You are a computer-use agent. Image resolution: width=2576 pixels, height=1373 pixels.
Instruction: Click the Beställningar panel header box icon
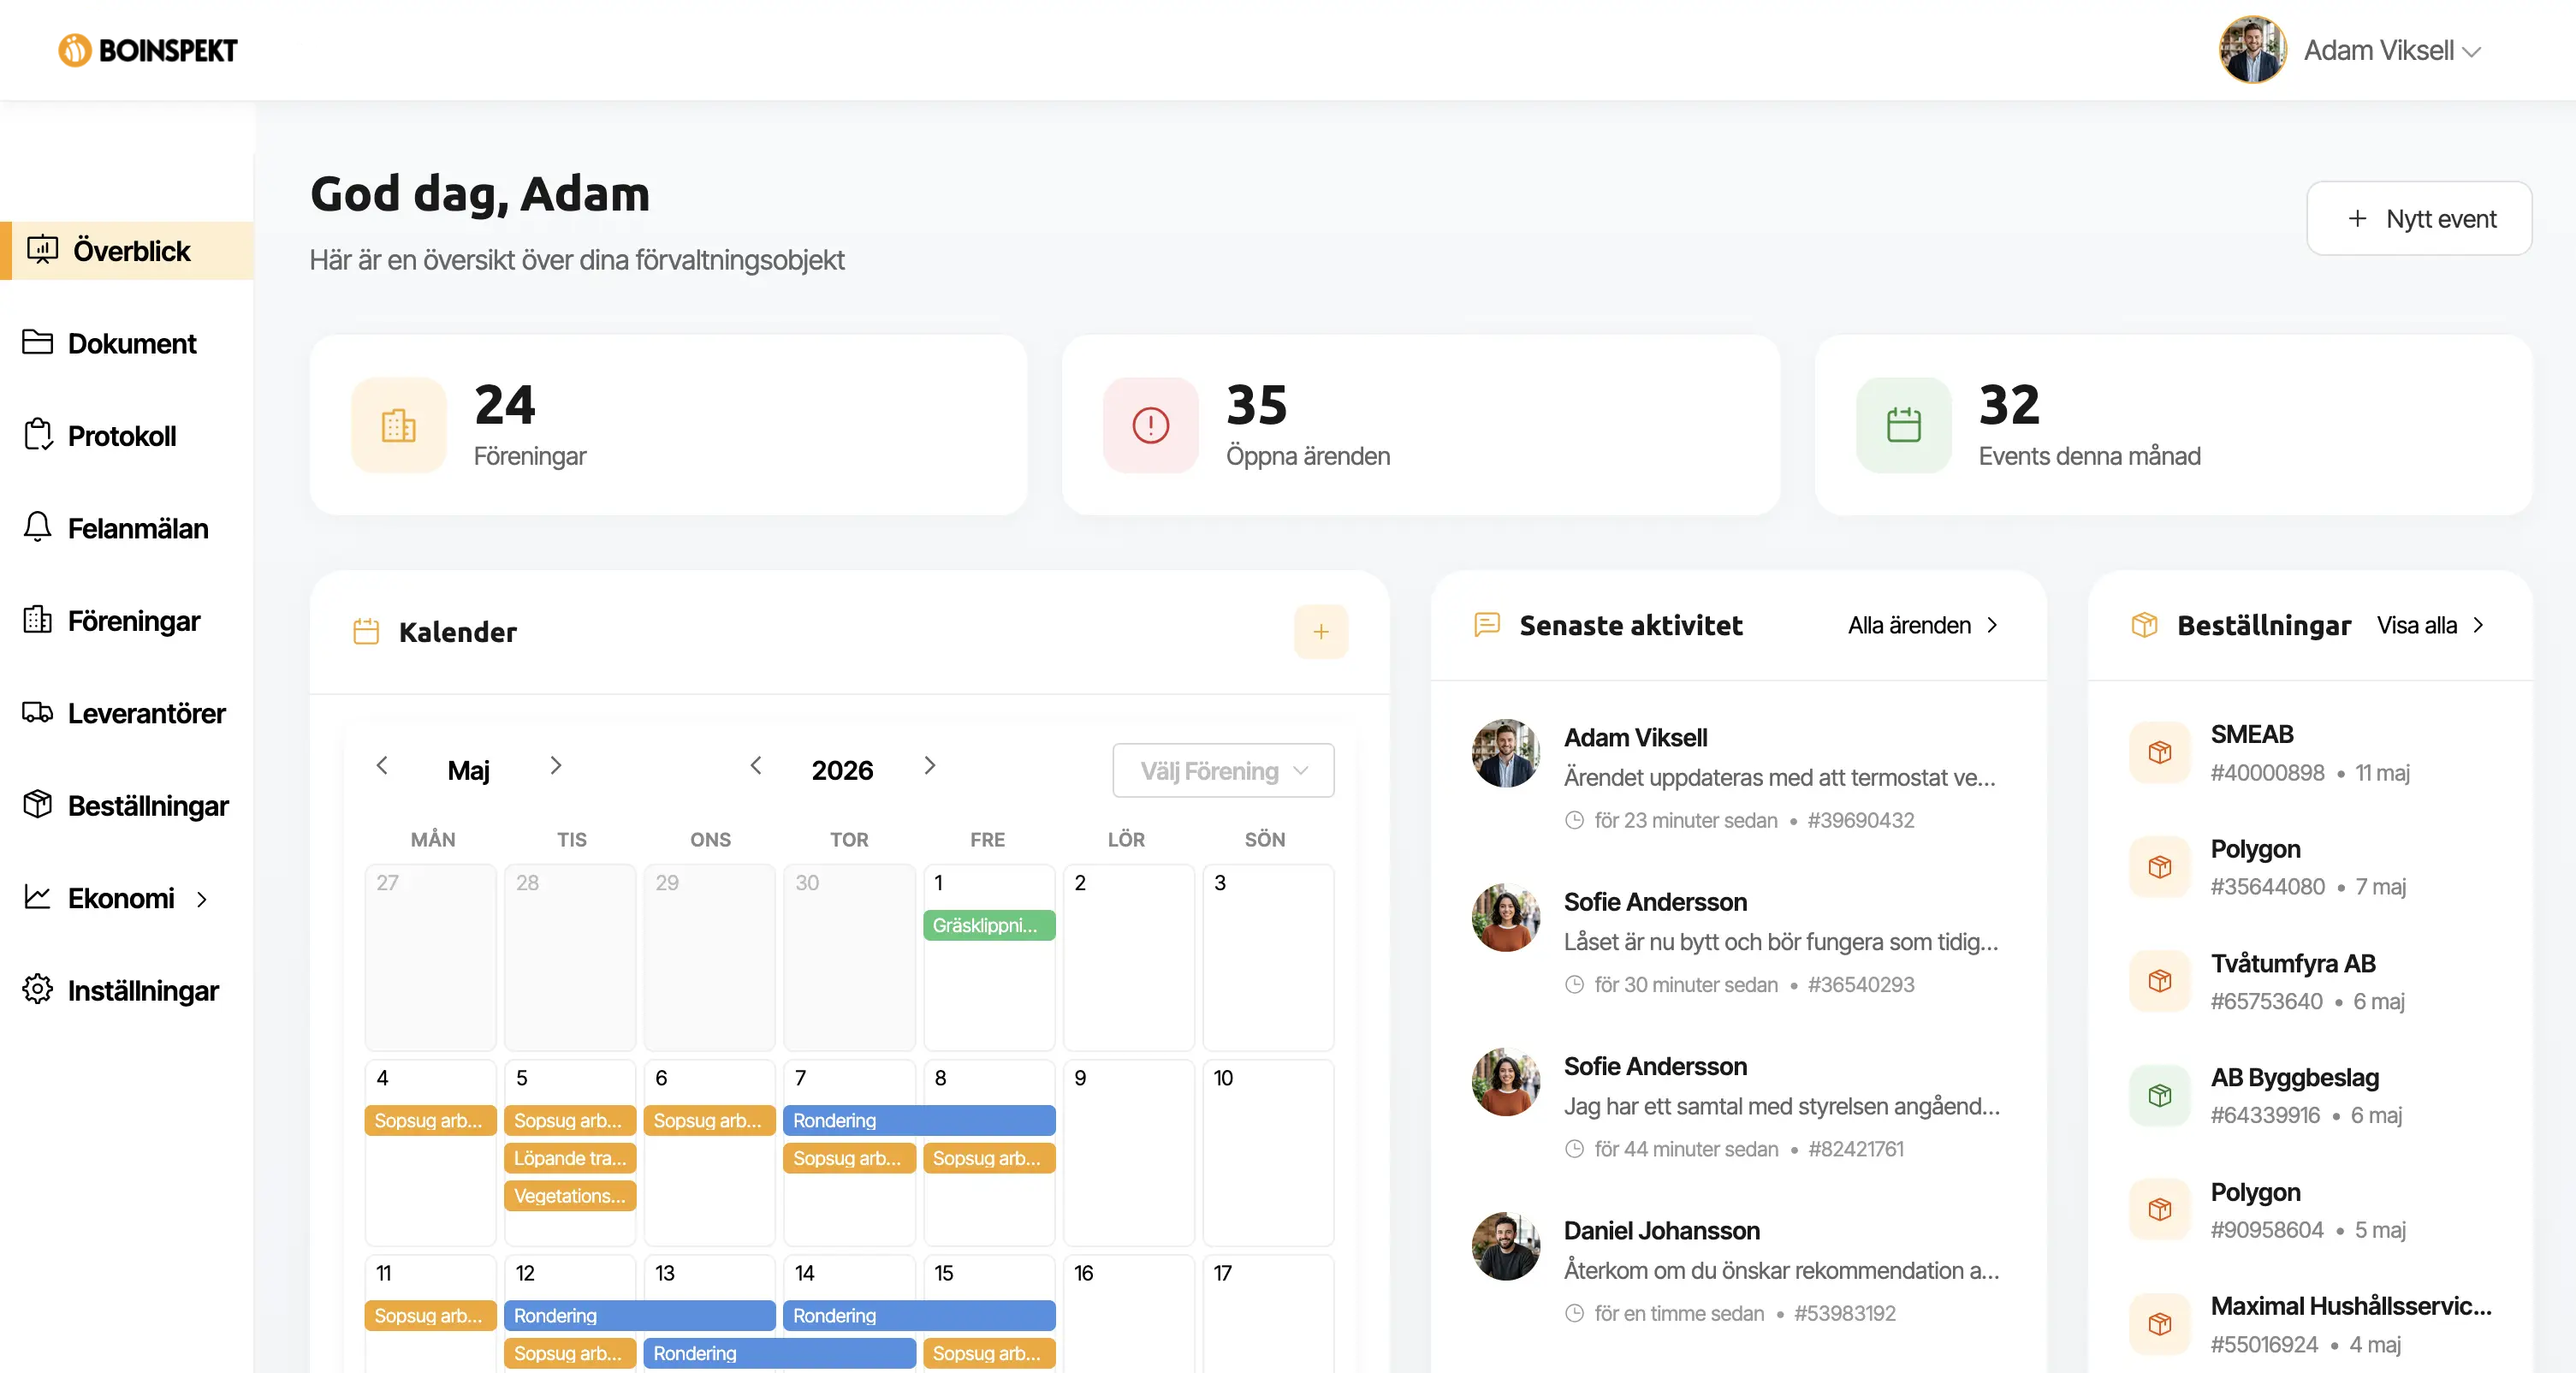coord(2143,625)
